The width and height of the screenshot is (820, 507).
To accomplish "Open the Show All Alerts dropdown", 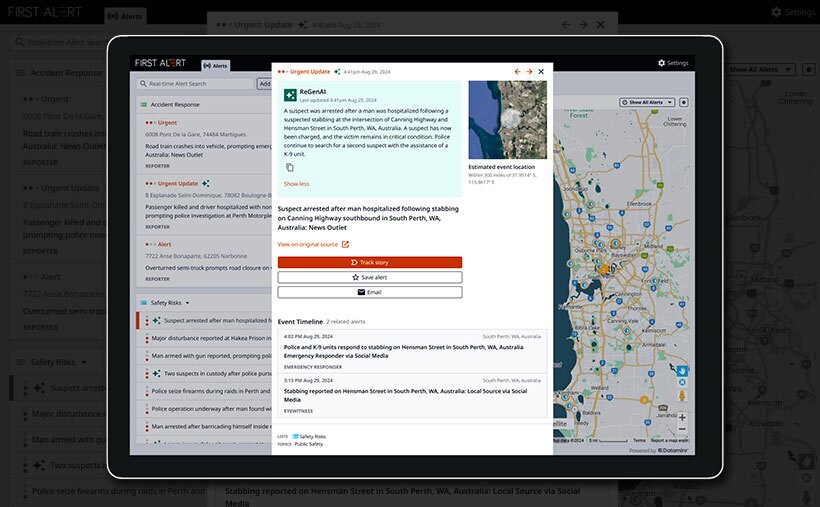I will (x=647, y=103).
